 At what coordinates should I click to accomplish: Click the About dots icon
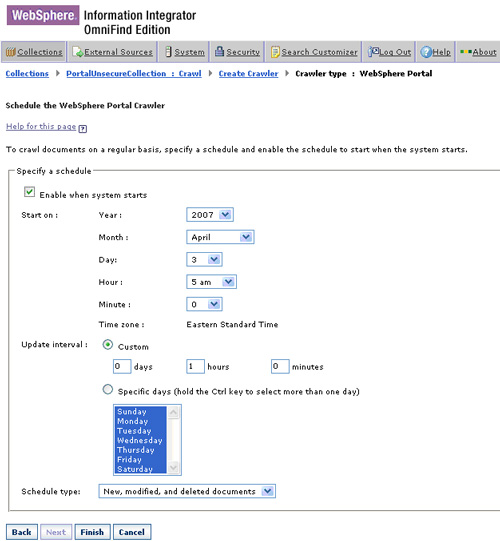coord(465,52)
